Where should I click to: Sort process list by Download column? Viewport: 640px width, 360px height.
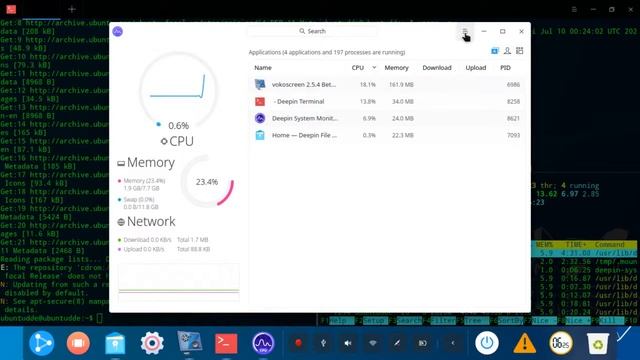pos(437,68)
